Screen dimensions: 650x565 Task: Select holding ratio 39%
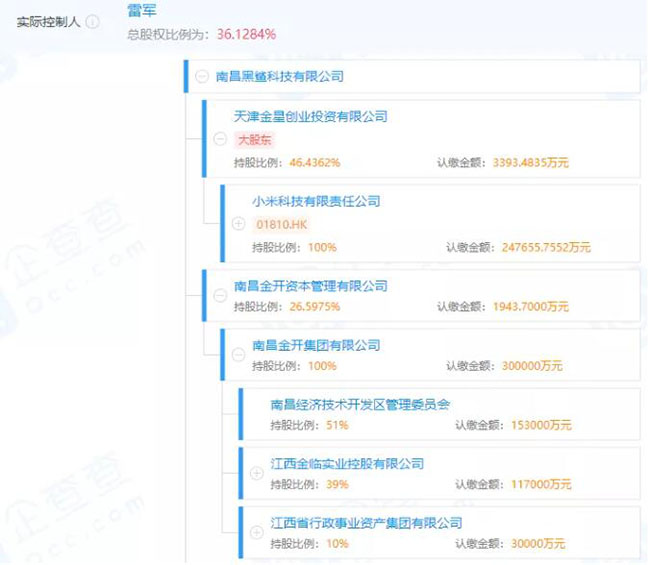pyautogui.click(x=337, y=485)
